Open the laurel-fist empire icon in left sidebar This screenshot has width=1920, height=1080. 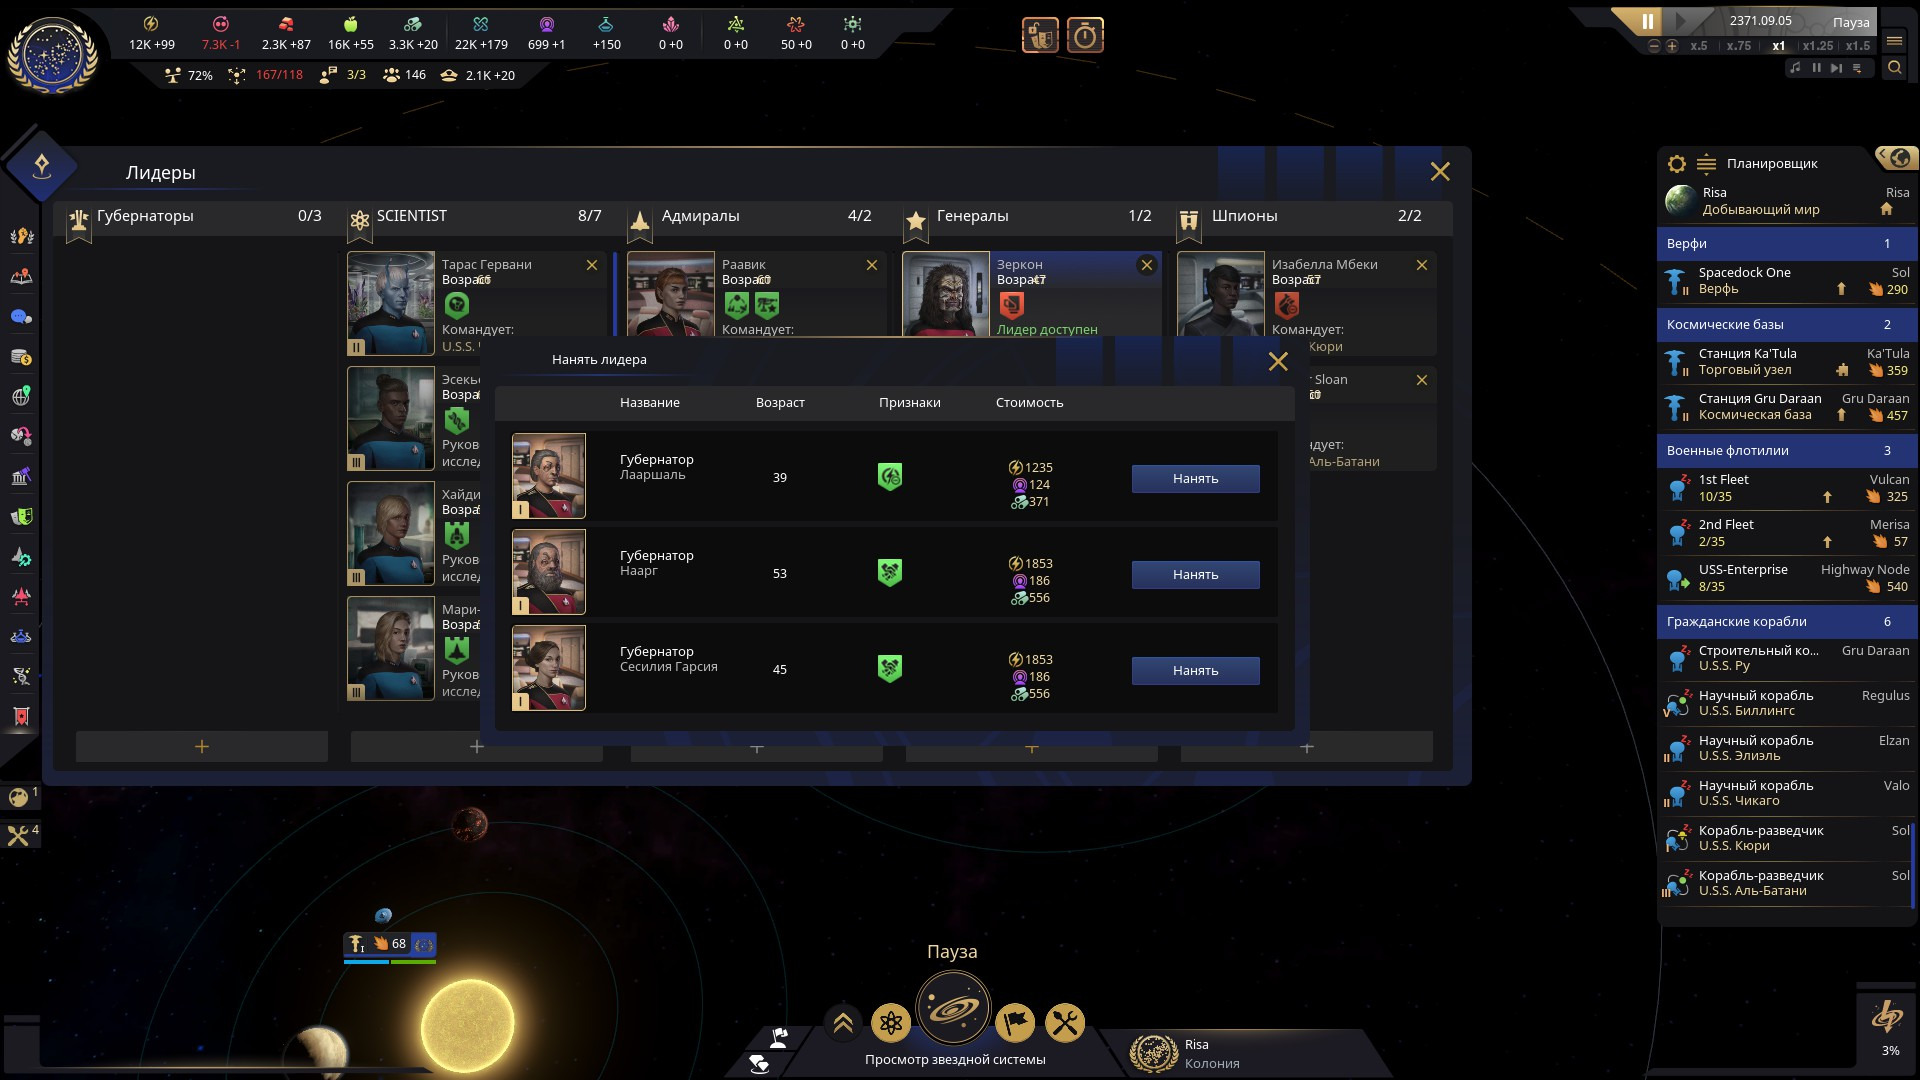(21, 236)
